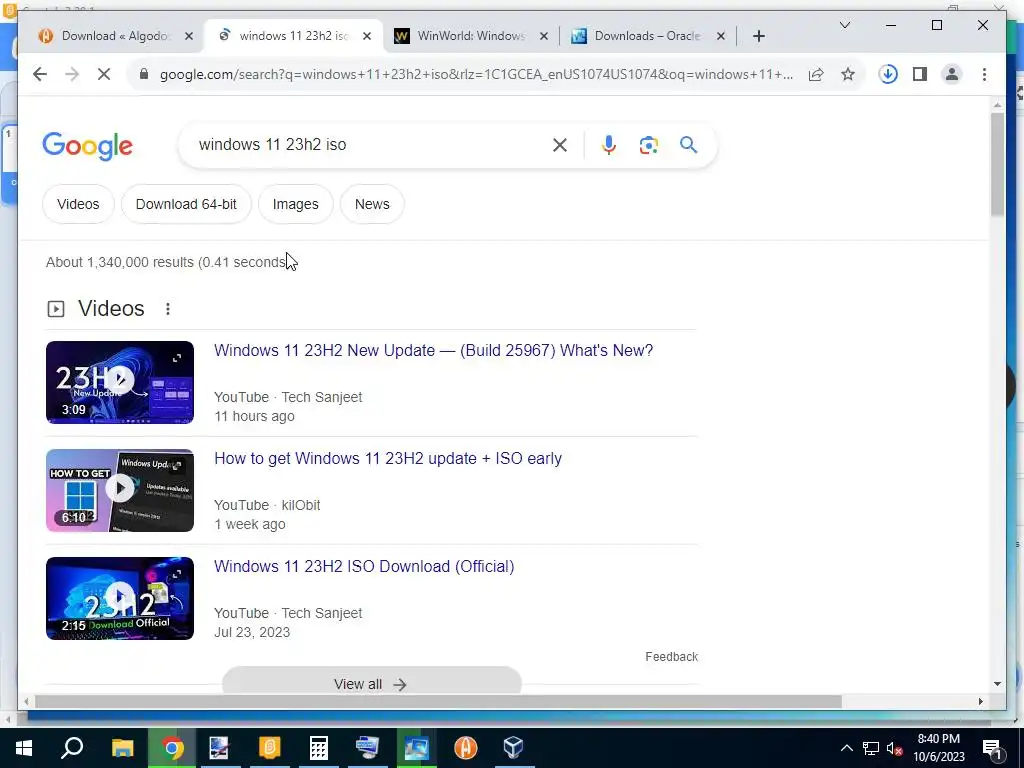Open the taskbar clock showing 8:40 PM
The width and height of the screenshot is (1024, 768).
point(939,748)
